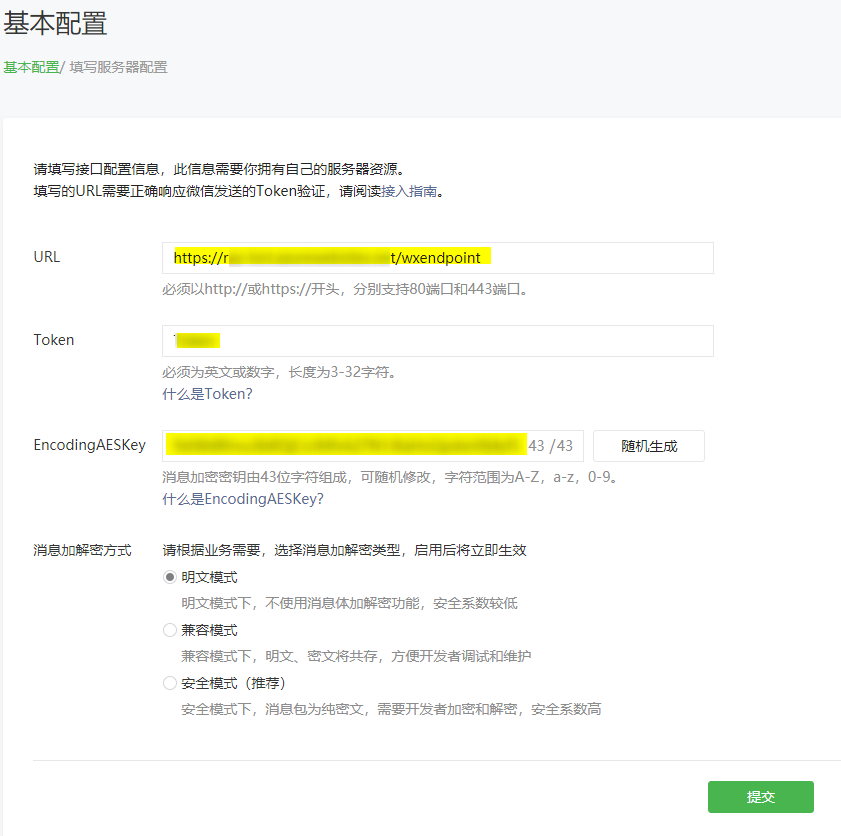Select the 明文模式 radio button
Image resolution: width=841 pixels, height=836 pixels.
pos(169,578)
